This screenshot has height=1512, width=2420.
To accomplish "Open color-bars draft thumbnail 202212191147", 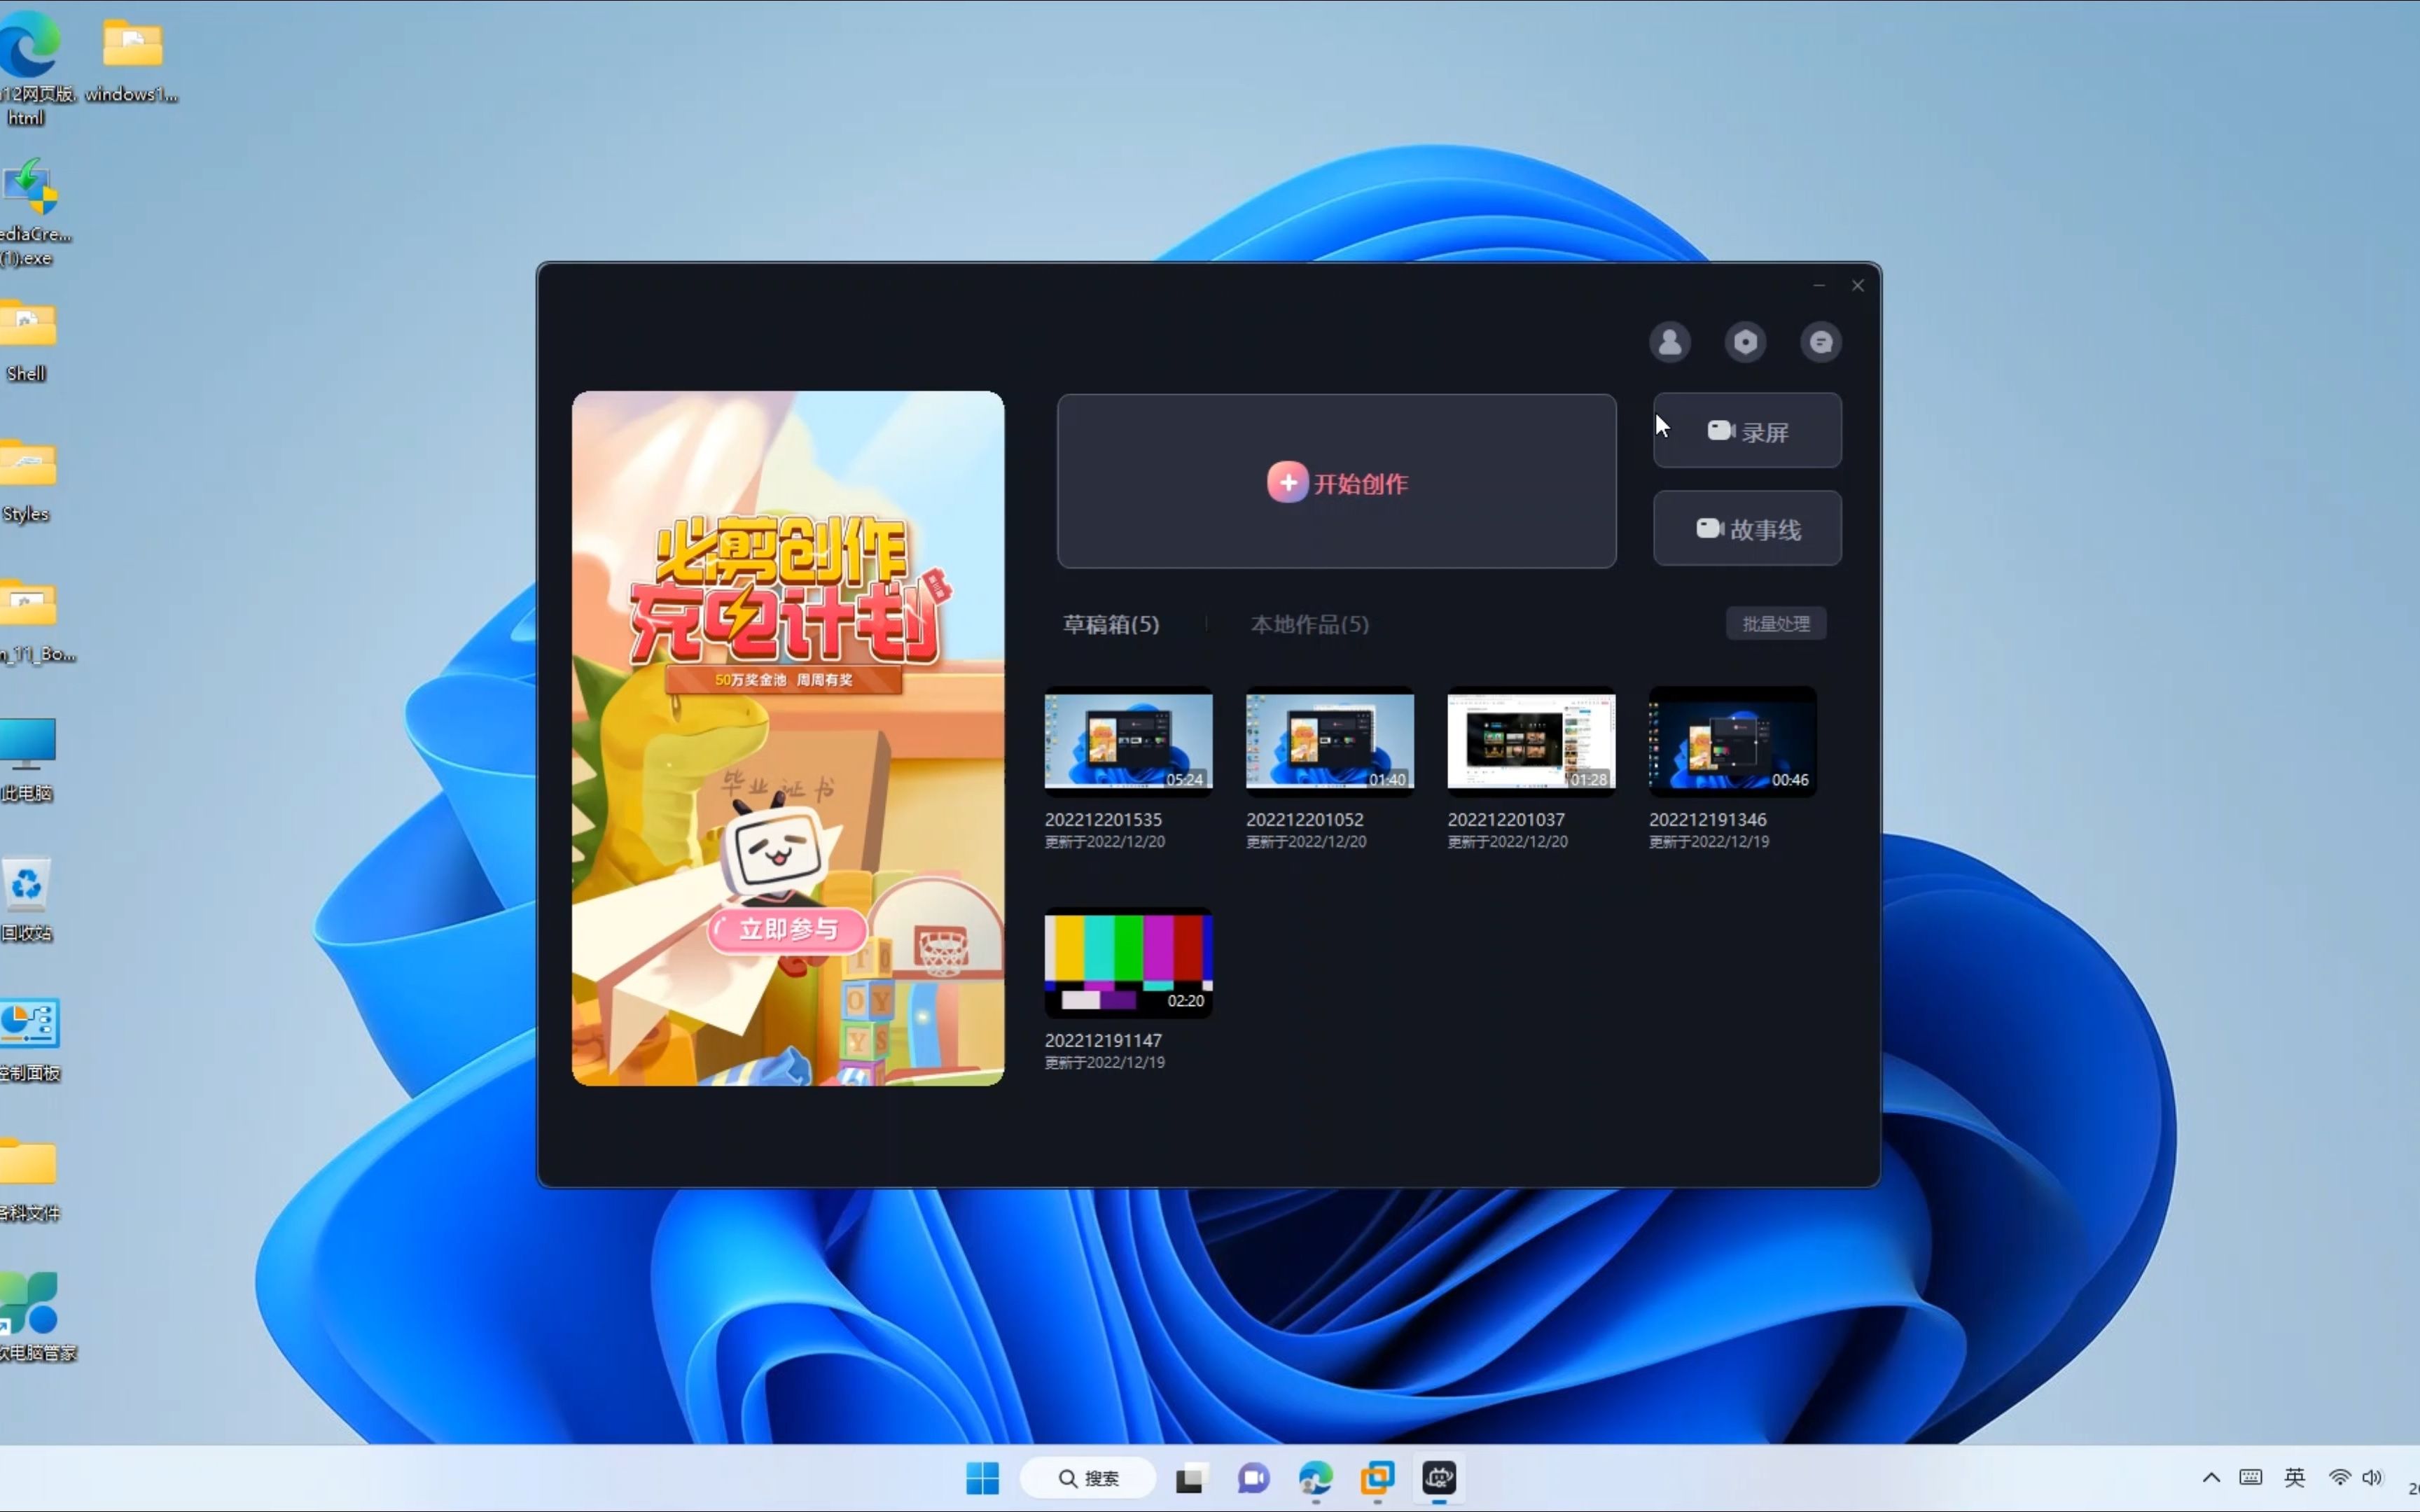I will point(1128,963).
